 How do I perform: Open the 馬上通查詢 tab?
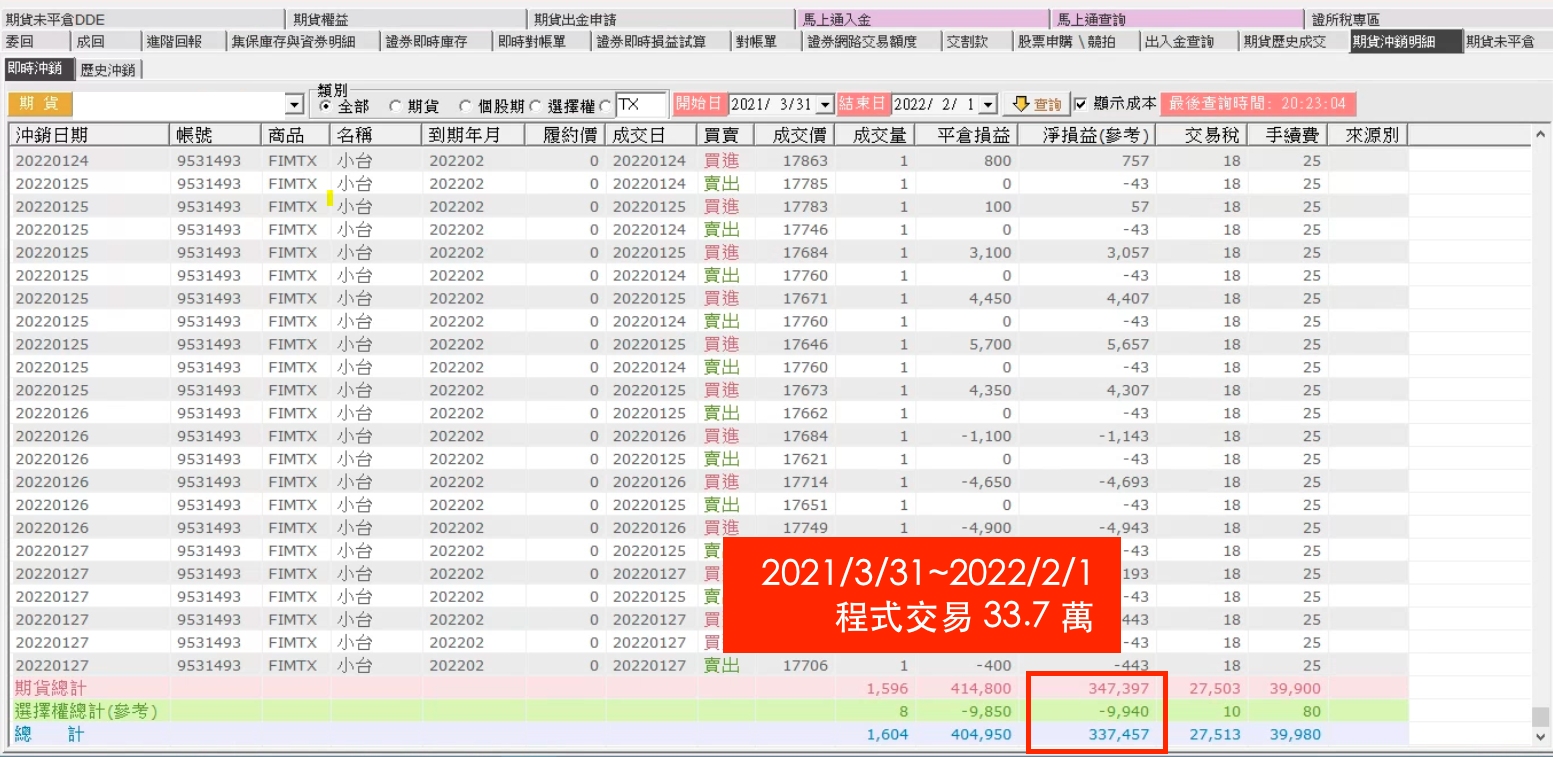tap(1178, 19)
